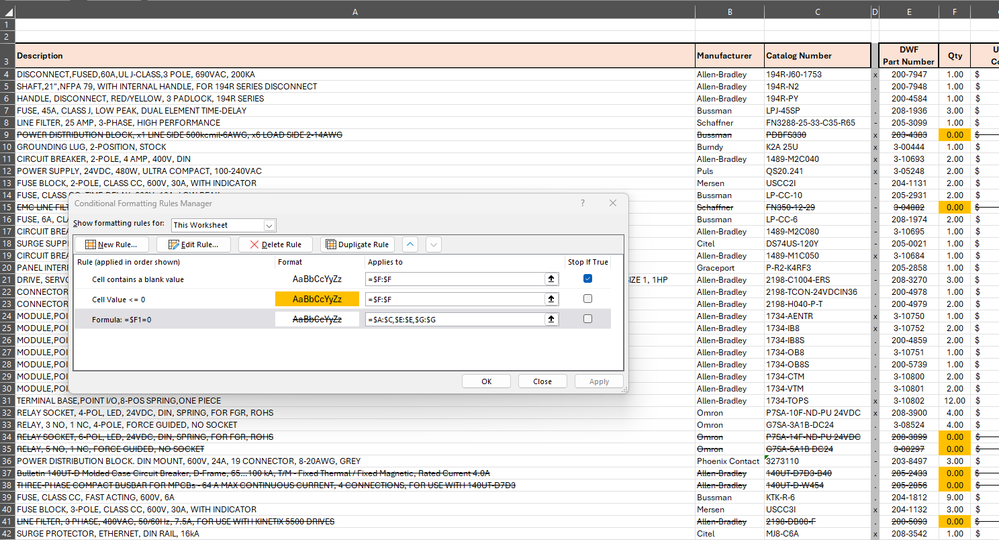Open the 'Show formatting rules for' dropdown
The width and height of the screenshot is (999, 540).
[269, 225]
